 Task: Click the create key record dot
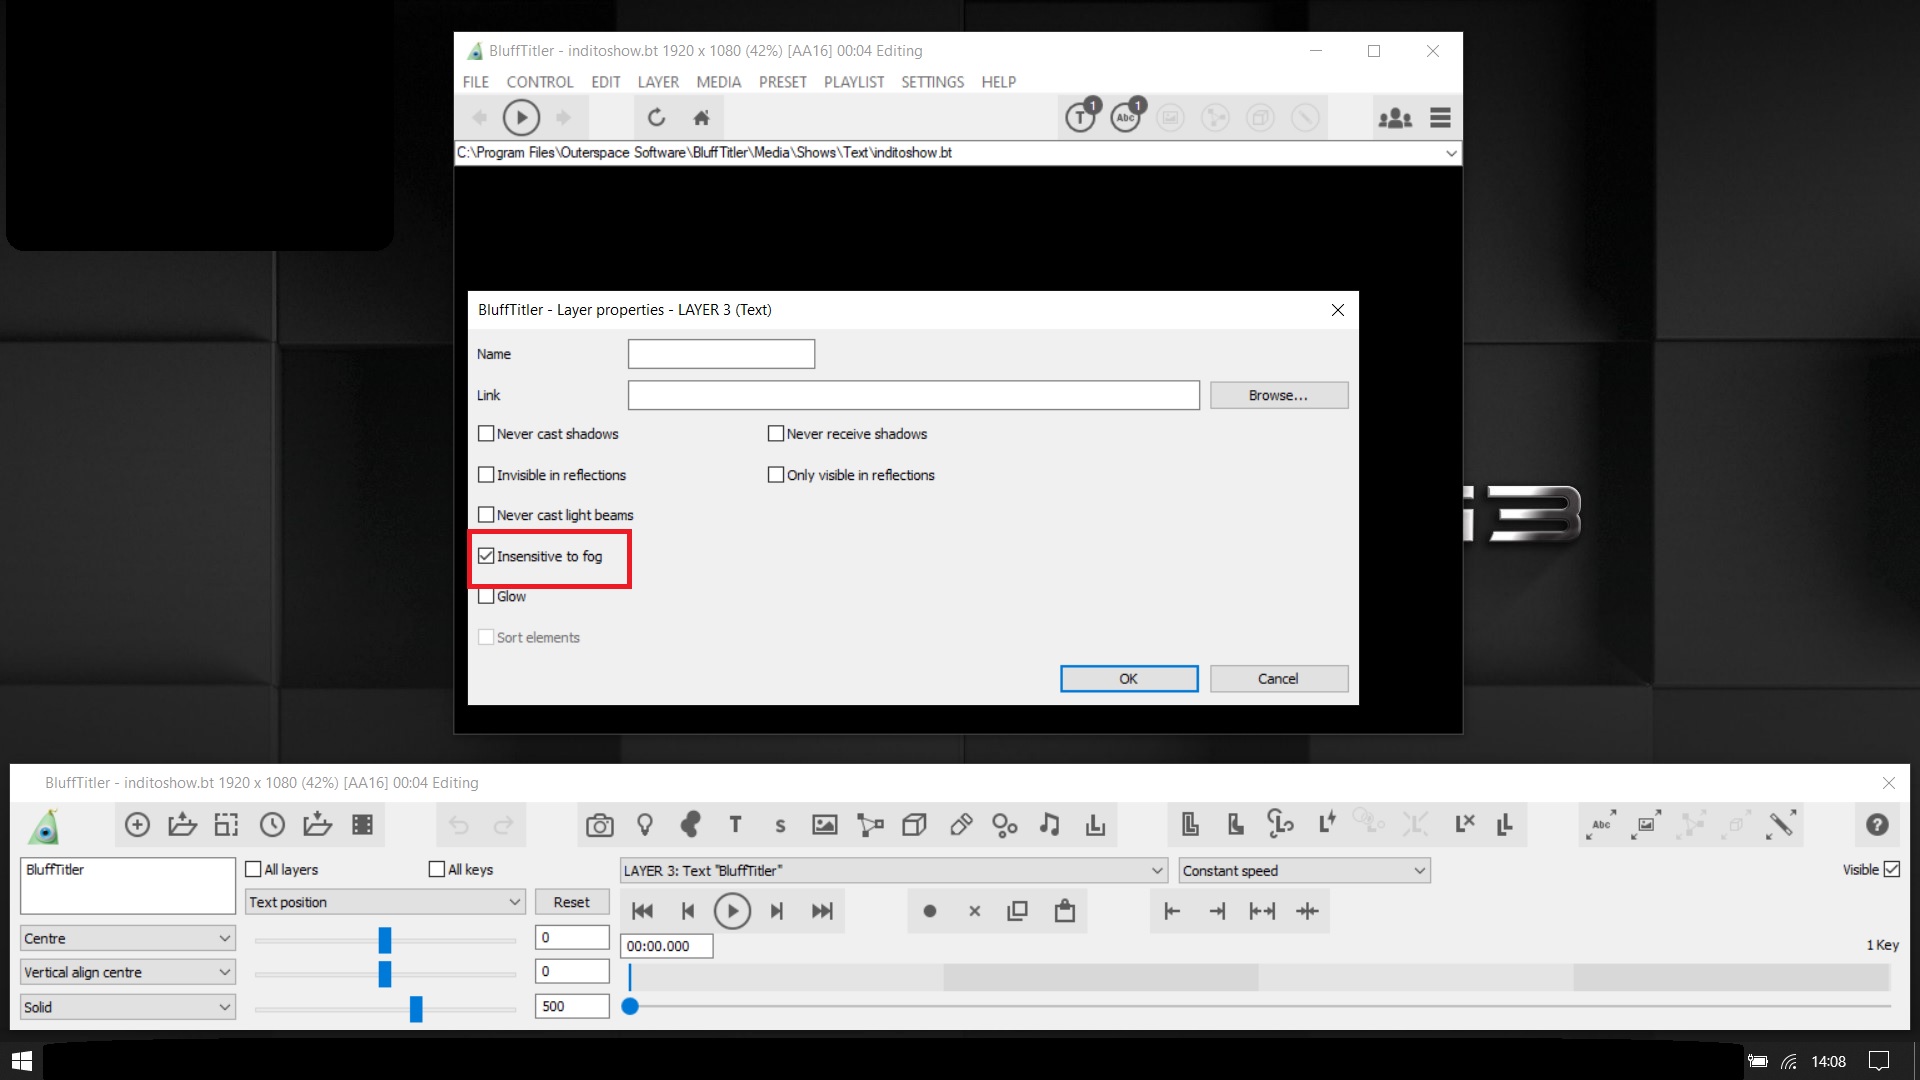929,911
